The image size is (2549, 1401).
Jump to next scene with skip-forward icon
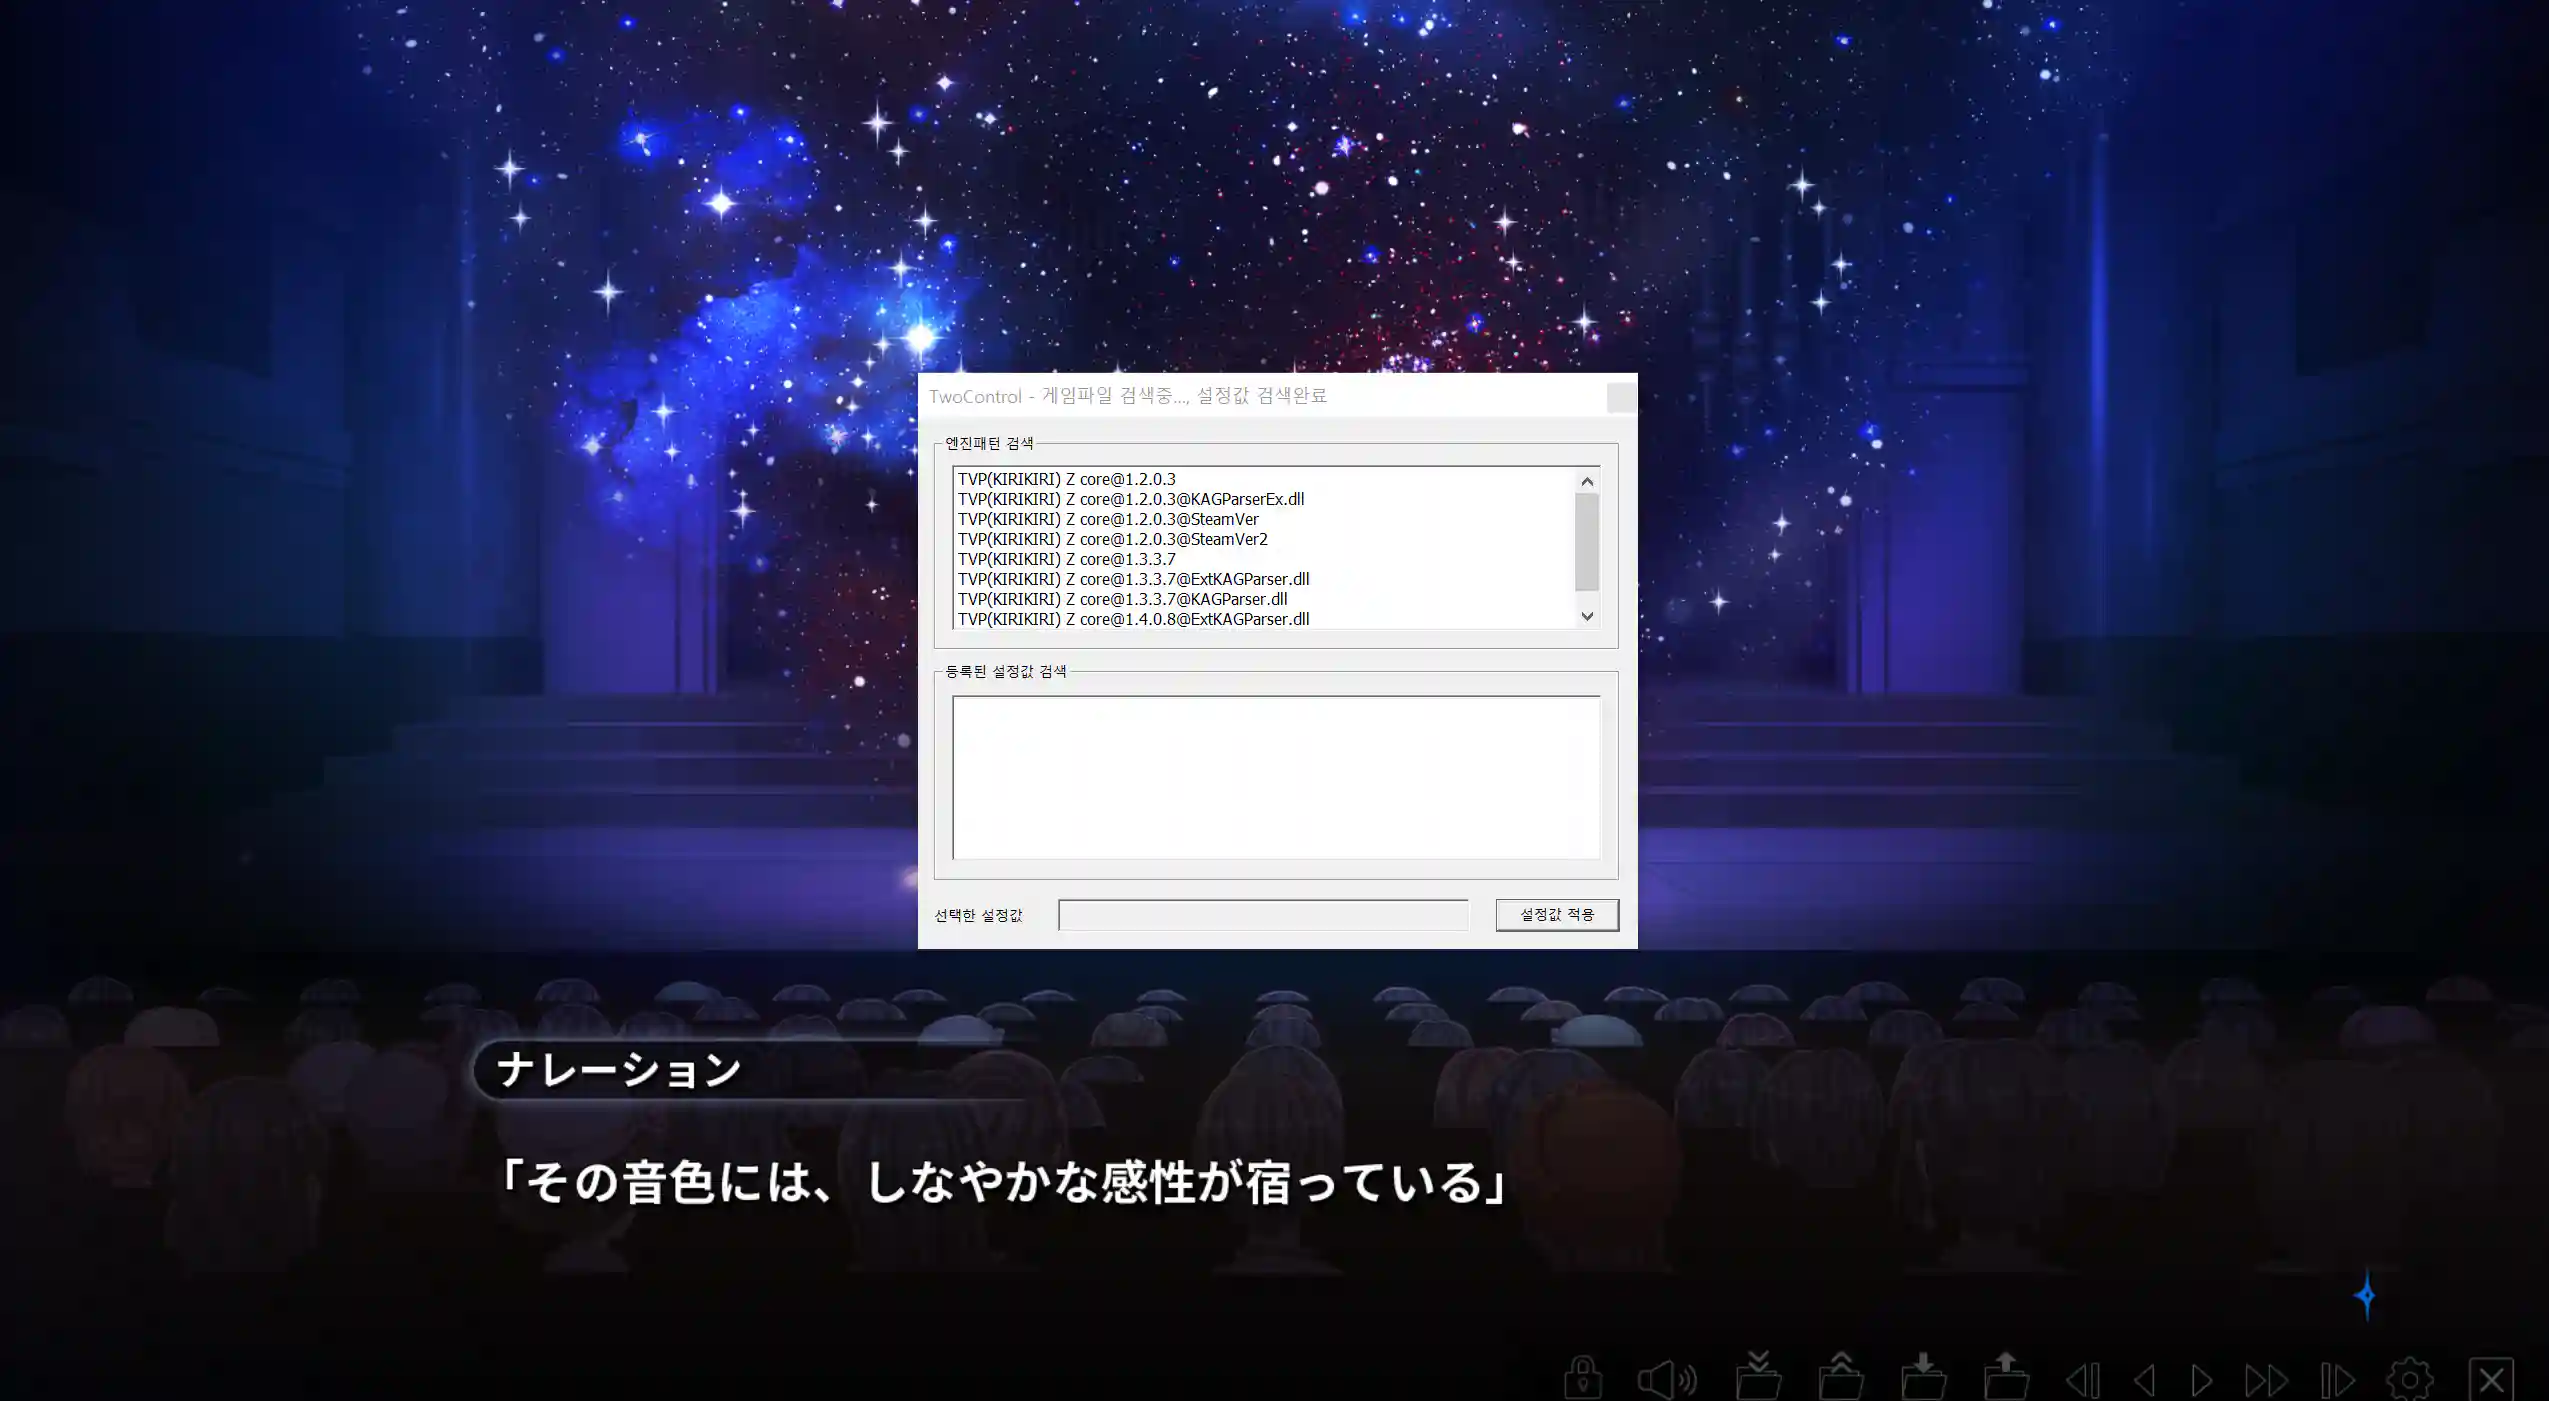(2337, 1381)
